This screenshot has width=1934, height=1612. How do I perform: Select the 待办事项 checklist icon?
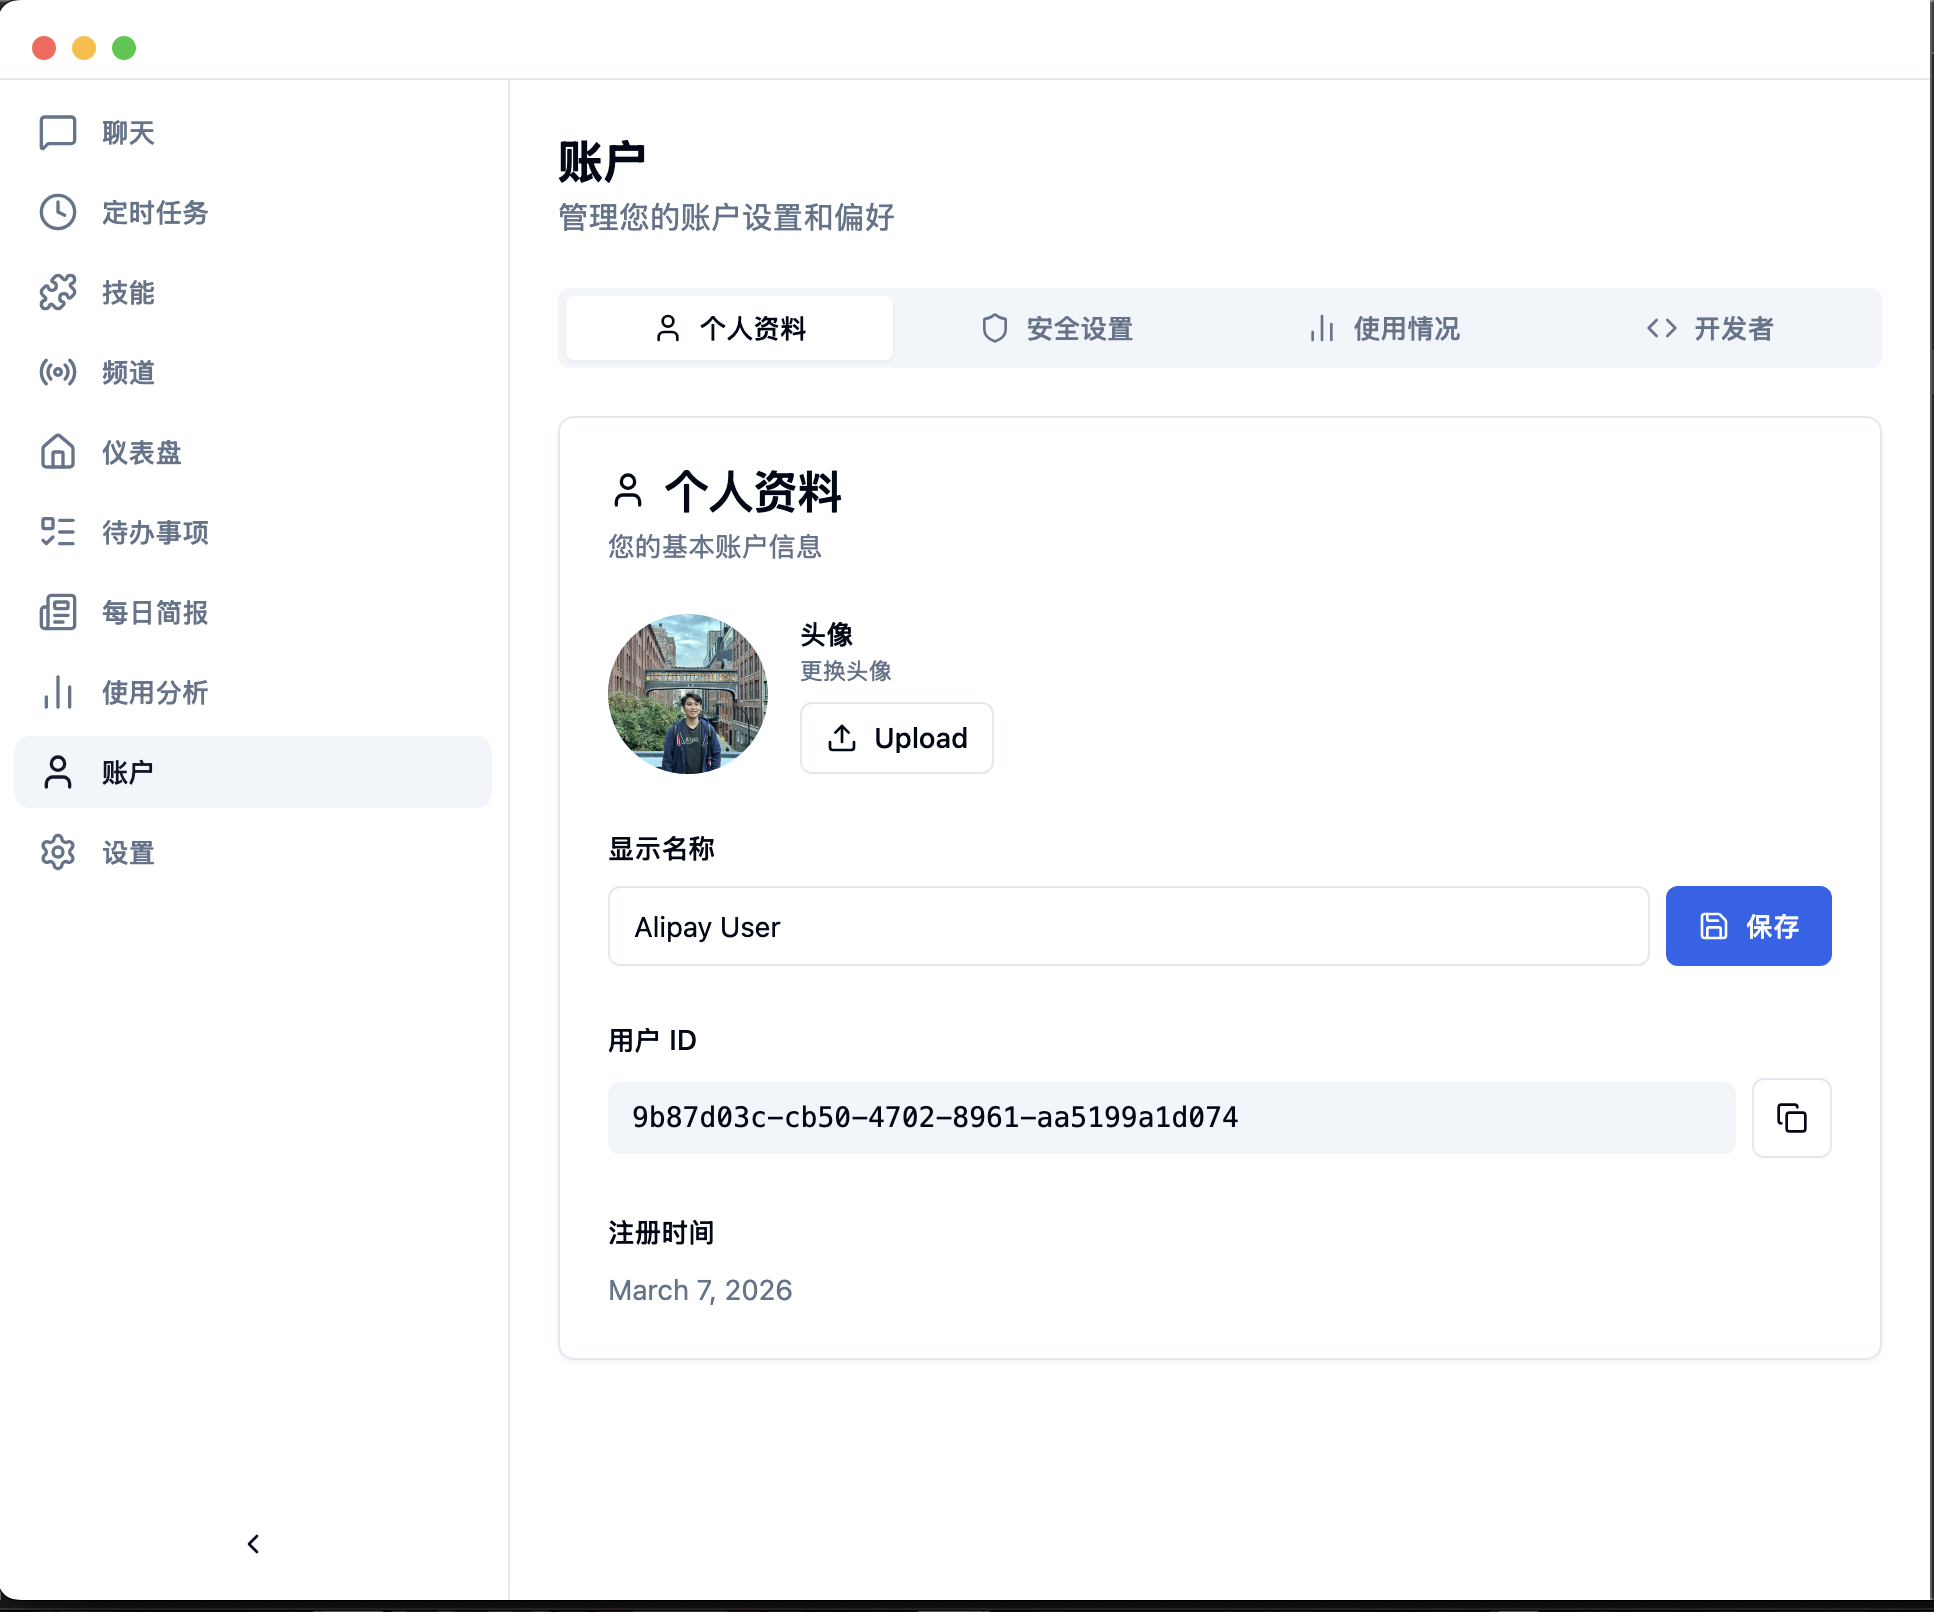point(57,532)
